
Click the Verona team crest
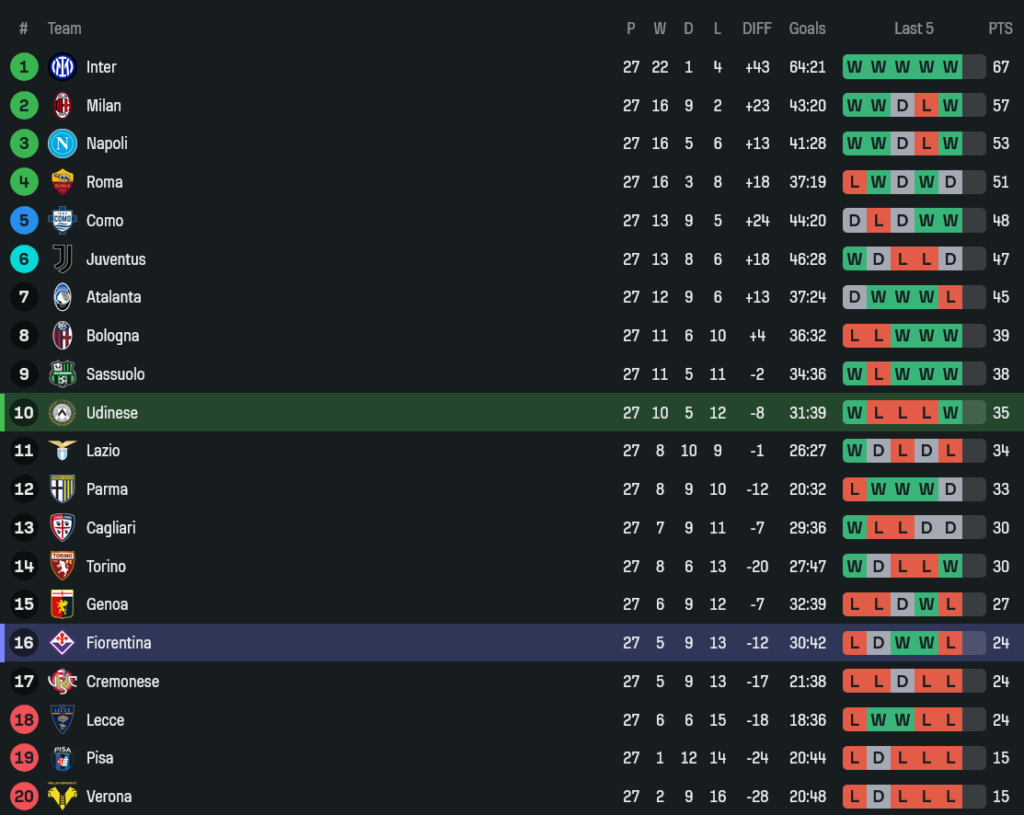coord(62,797)
